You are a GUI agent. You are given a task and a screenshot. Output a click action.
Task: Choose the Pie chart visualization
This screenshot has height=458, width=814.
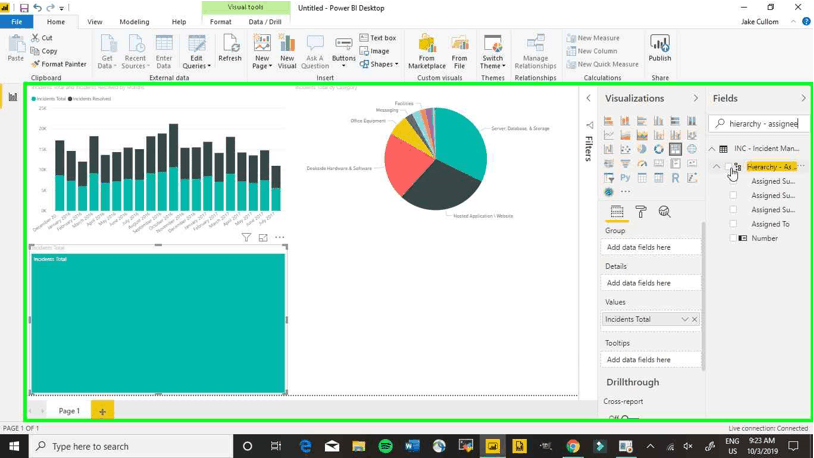click(x=642, y=149)
